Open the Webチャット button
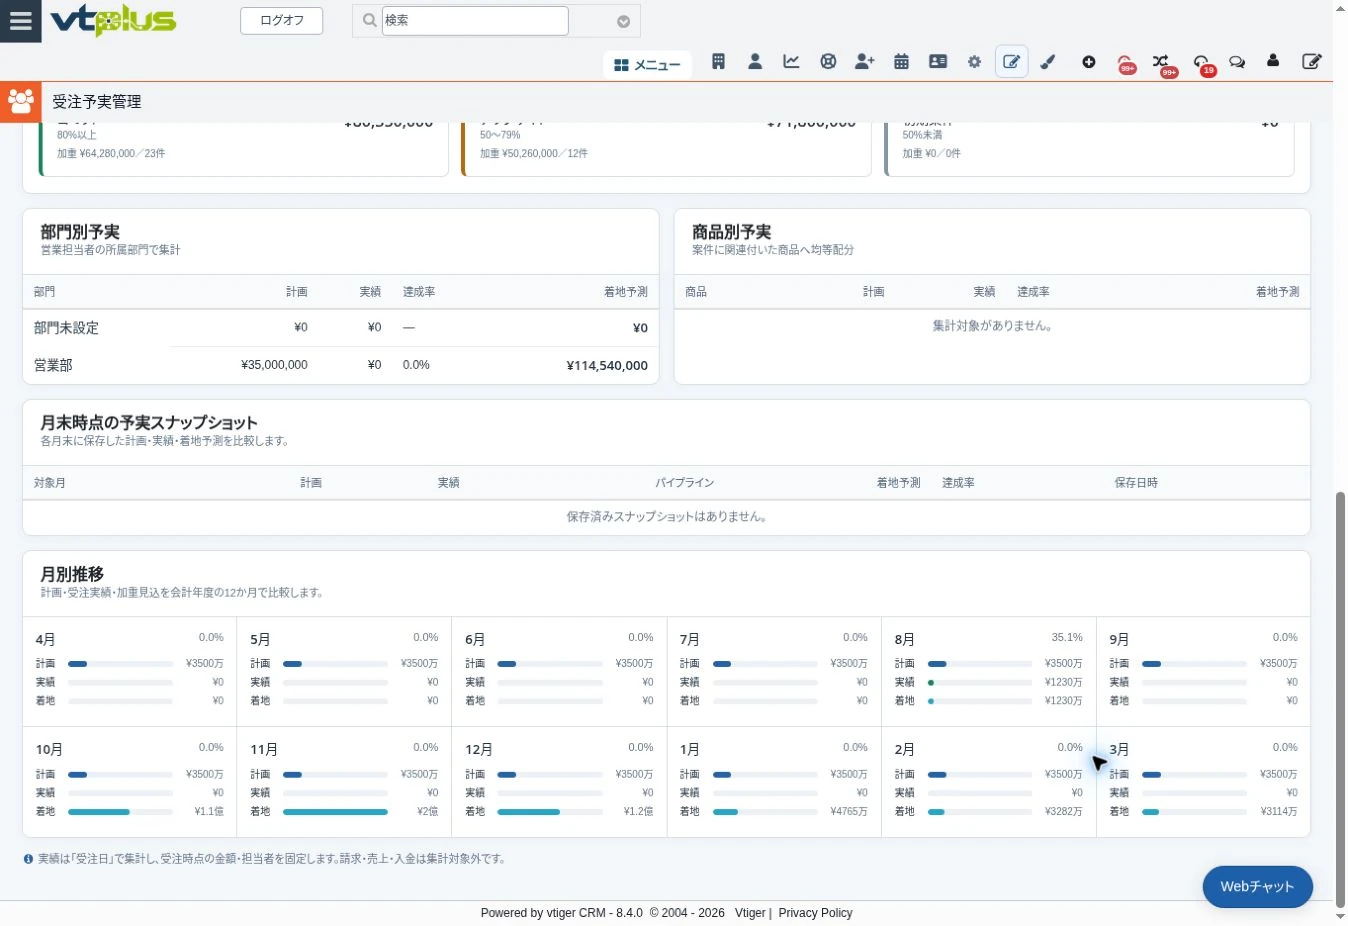Image resolution: width=1348 pixels, height=926 pixels. coord(1257,887)
